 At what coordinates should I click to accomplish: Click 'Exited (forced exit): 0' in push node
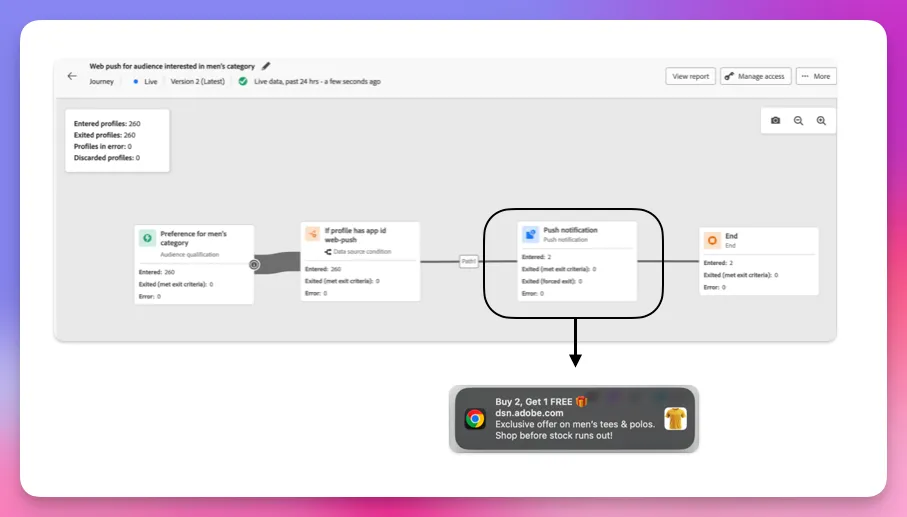coord(552,281)
